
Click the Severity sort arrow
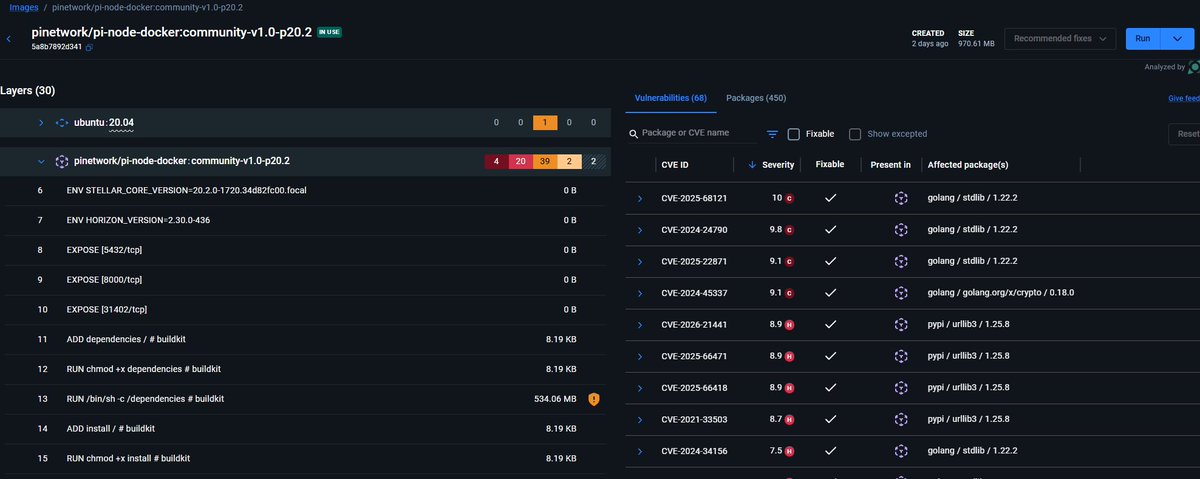coord(752,165)
